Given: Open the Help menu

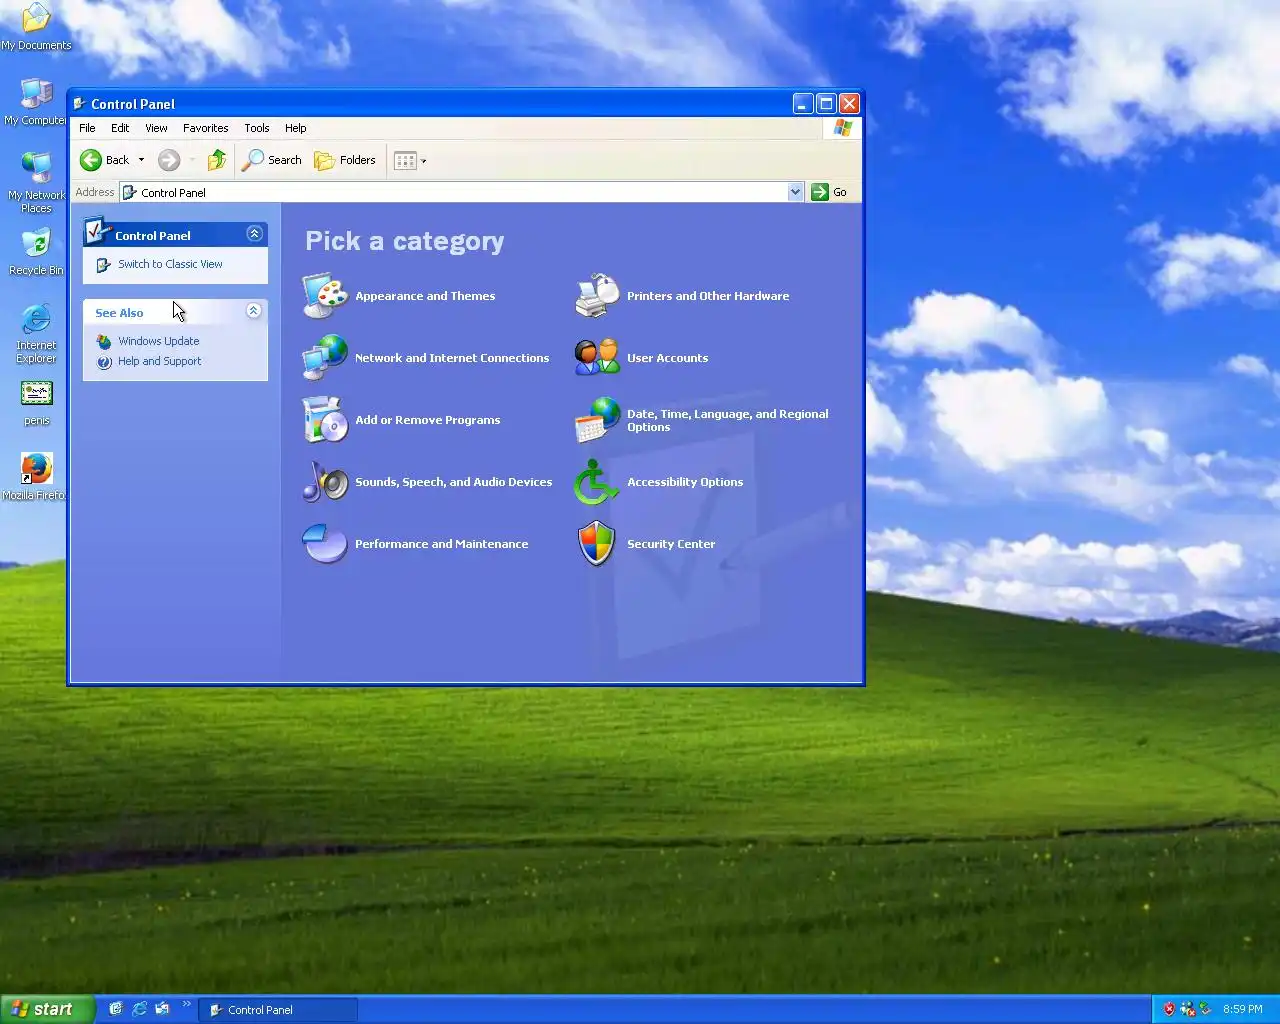Looking at the screenshot, I should pos(296,128).
